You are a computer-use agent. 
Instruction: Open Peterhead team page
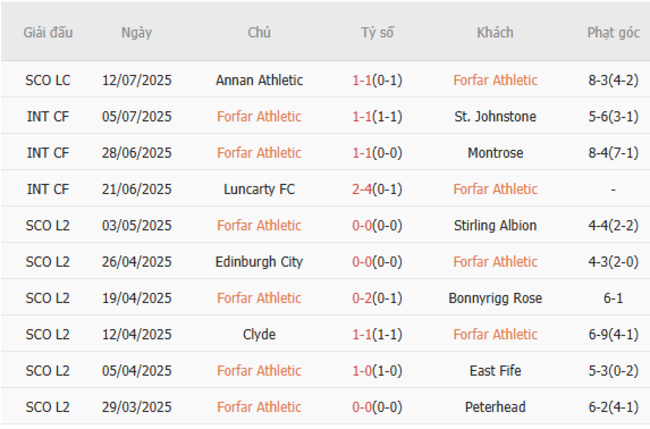495,407
